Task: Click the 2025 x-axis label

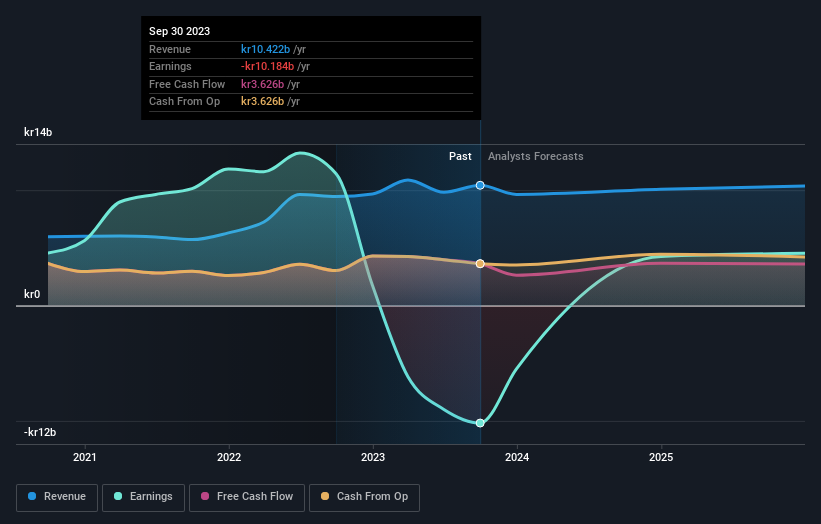Action: pos(661,457)
